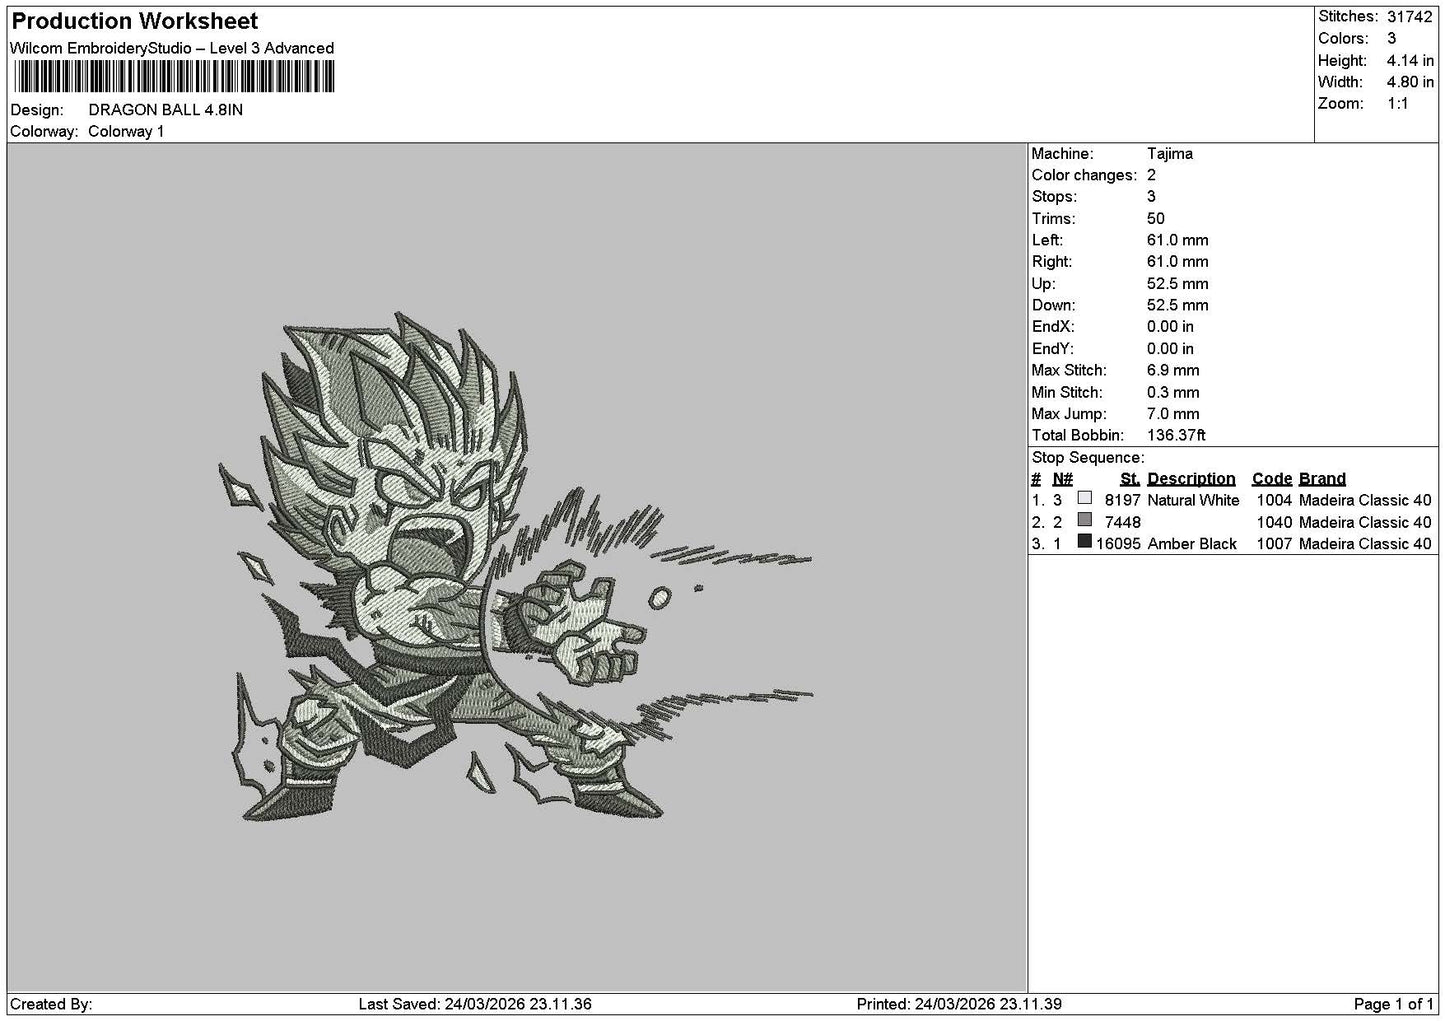
Task: Click the 'Brand' column header
Action: pos(1322,479)
